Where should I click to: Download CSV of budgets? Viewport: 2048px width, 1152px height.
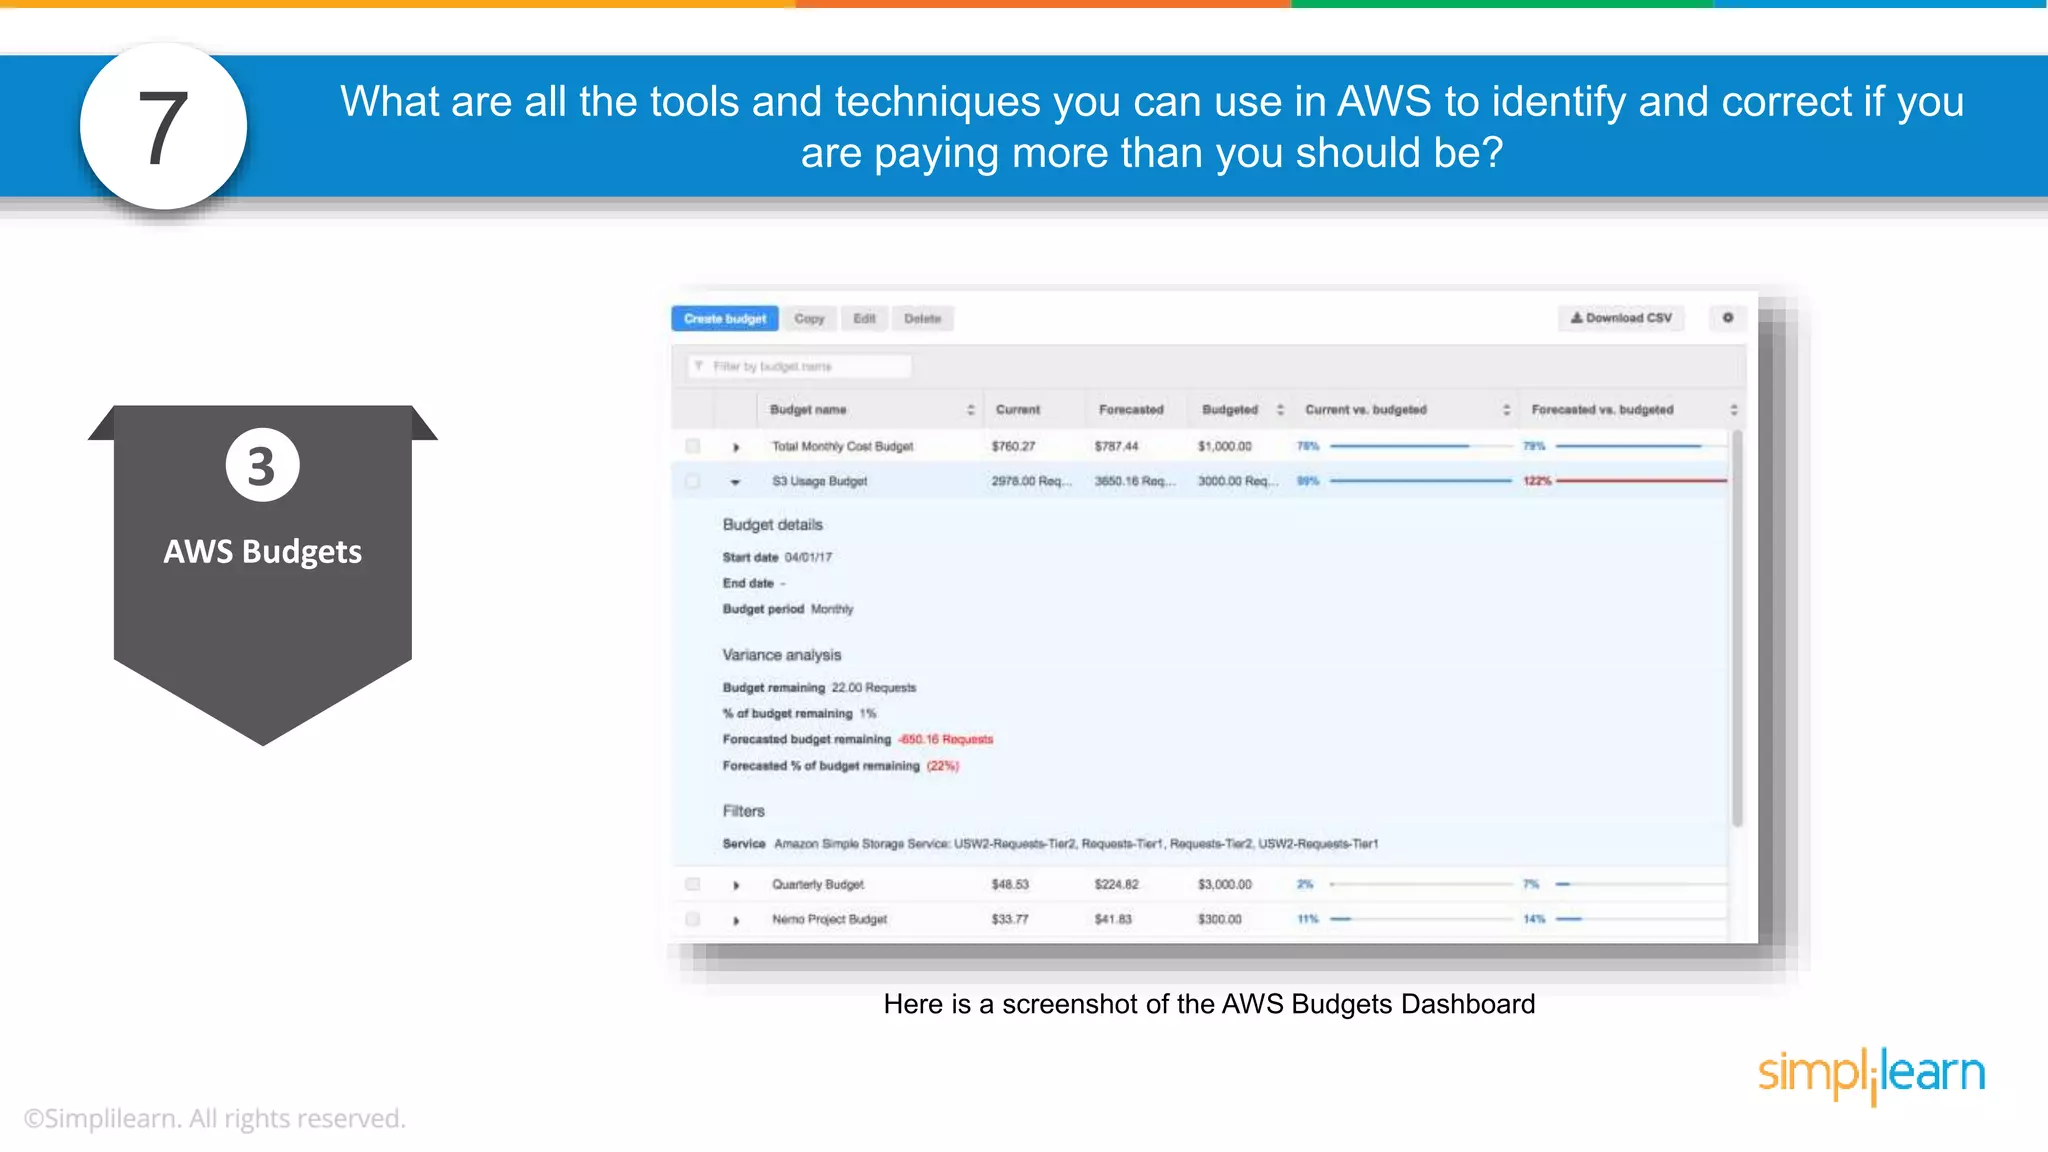click(1621, 318)
